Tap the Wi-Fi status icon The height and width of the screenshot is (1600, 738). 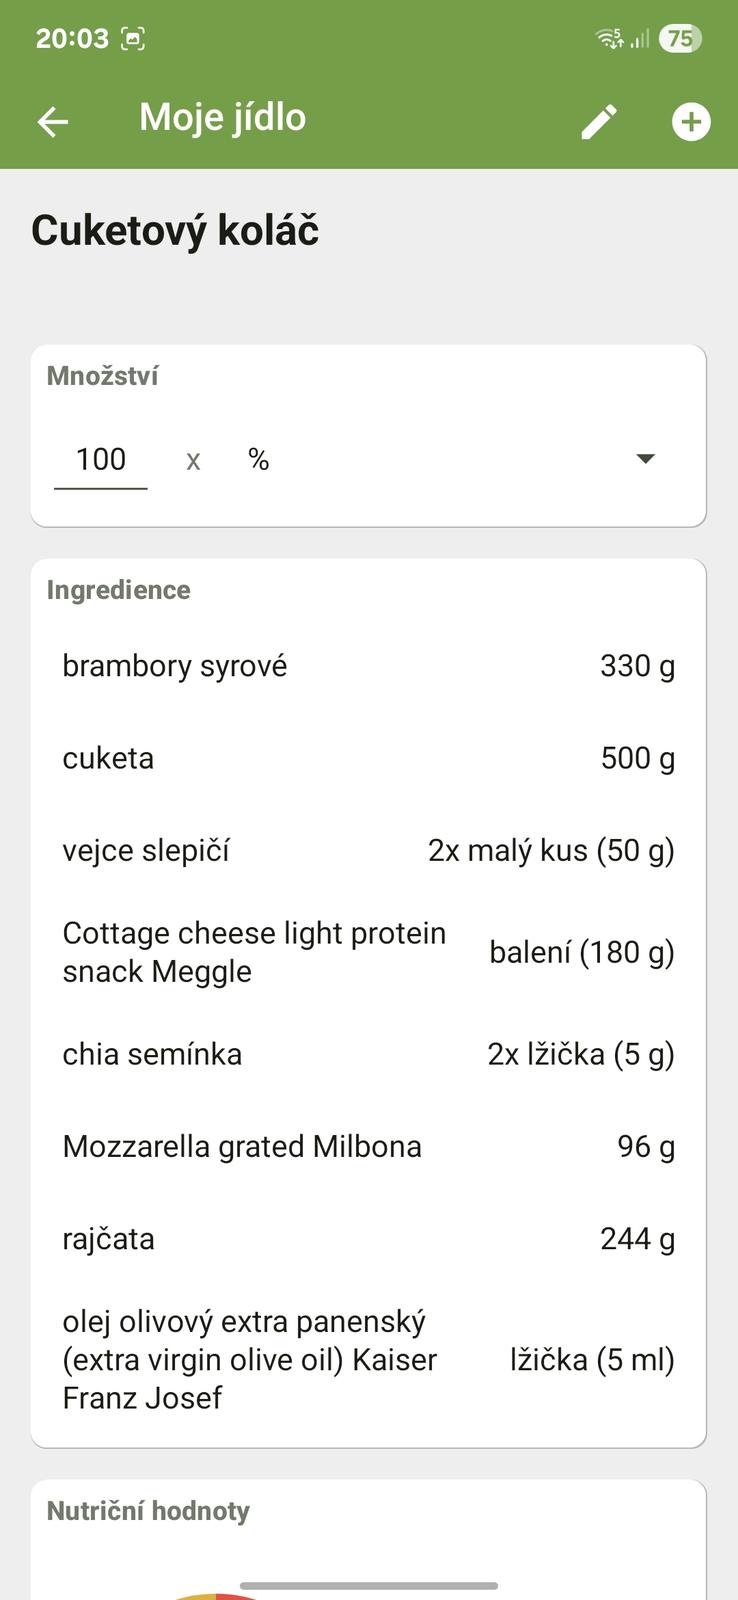609,39
